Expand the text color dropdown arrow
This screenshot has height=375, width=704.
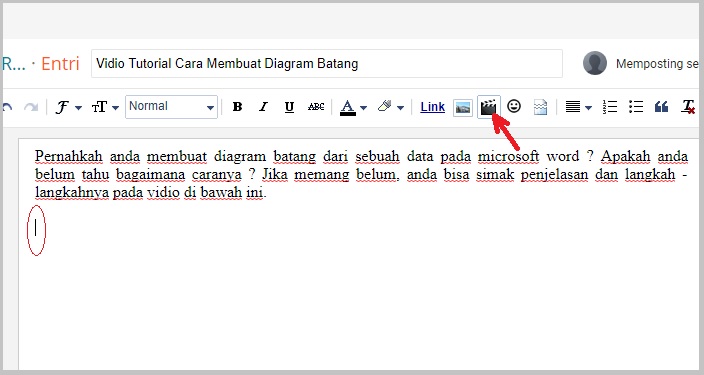point(364,108)
